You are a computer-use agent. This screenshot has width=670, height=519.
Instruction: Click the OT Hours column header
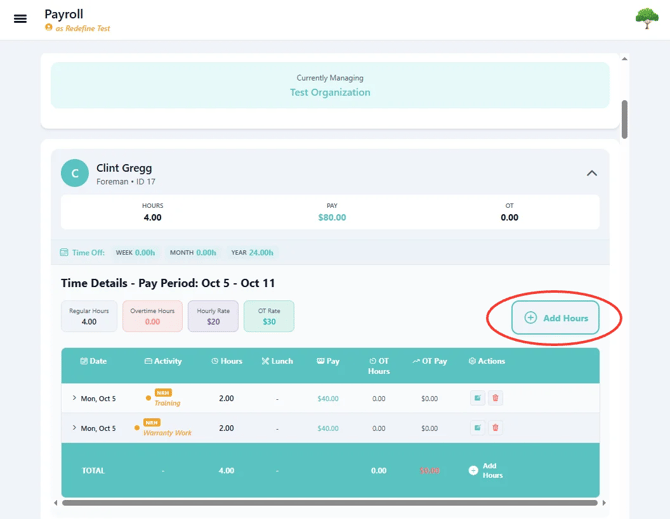coord(379,366)
